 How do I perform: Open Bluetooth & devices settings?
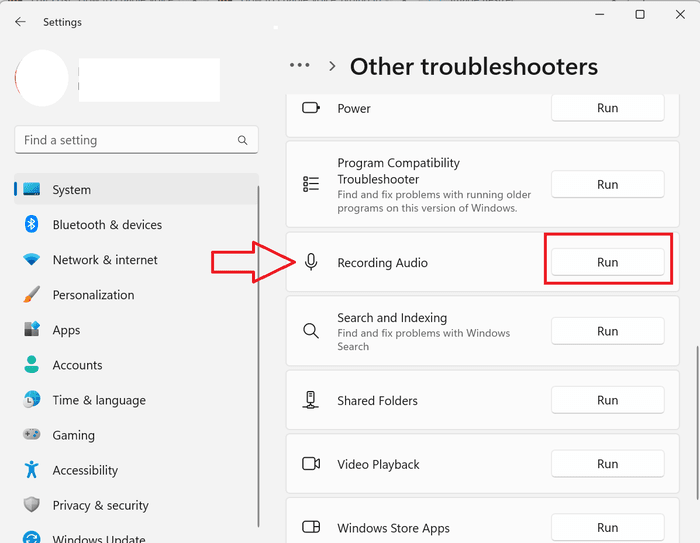(136, 224)
